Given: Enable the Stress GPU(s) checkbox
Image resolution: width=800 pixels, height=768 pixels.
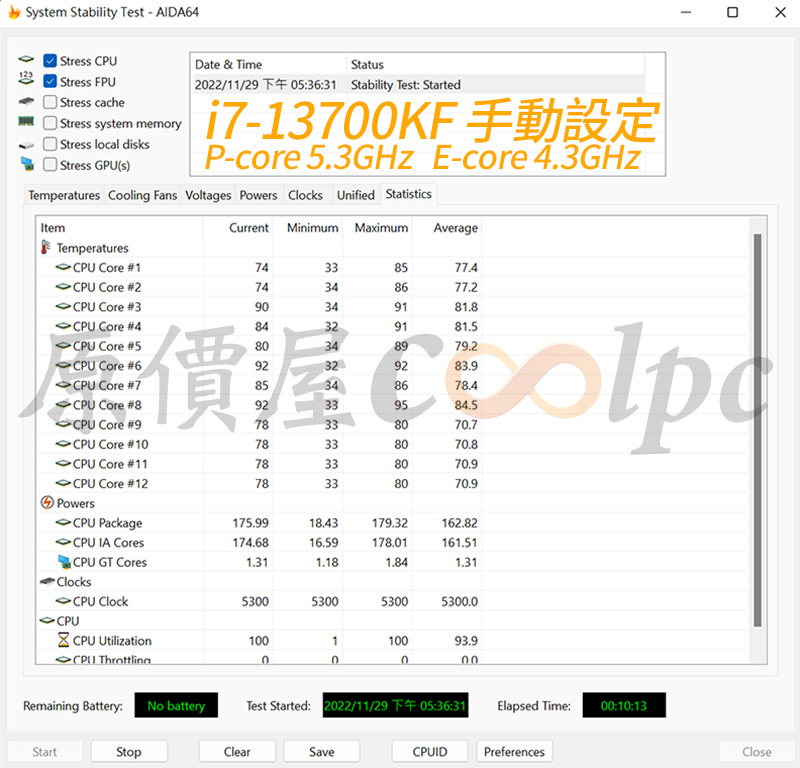Looking at the screenshot, I should pyautogui.click(x=50, y=165).
